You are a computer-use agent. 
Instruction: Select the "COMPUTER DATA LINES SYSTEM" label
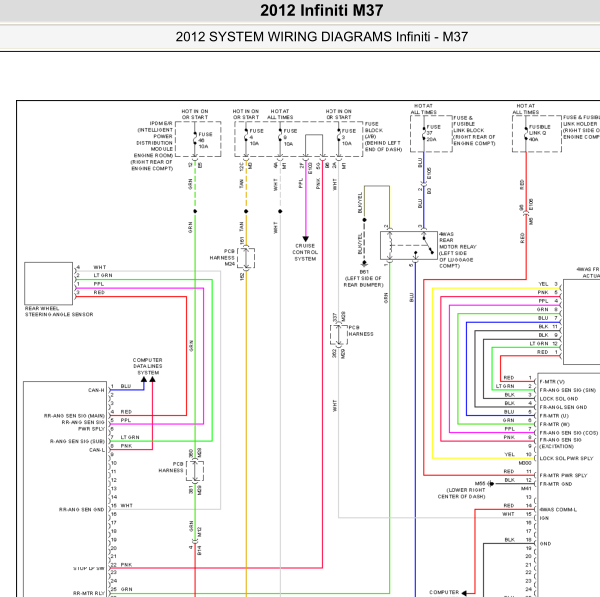tap(148, 366)
